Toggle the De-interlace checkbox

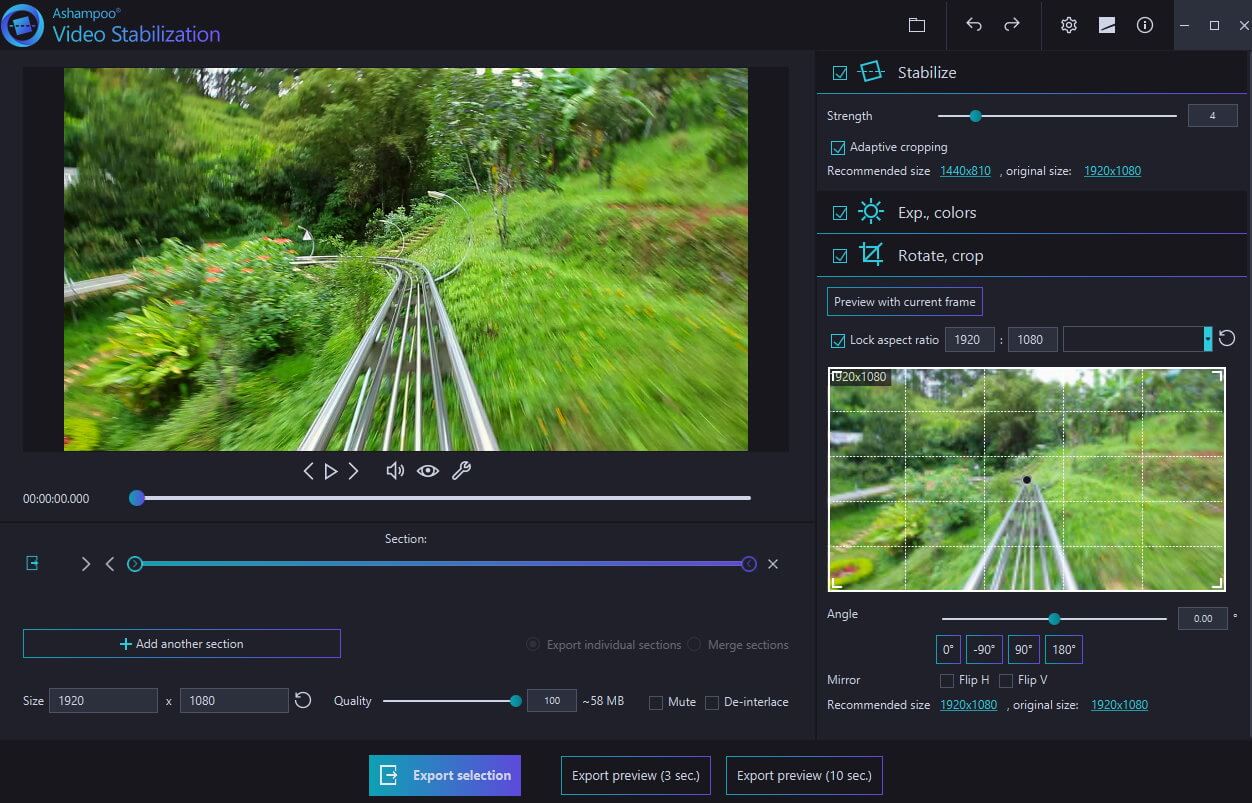[712, 702]
